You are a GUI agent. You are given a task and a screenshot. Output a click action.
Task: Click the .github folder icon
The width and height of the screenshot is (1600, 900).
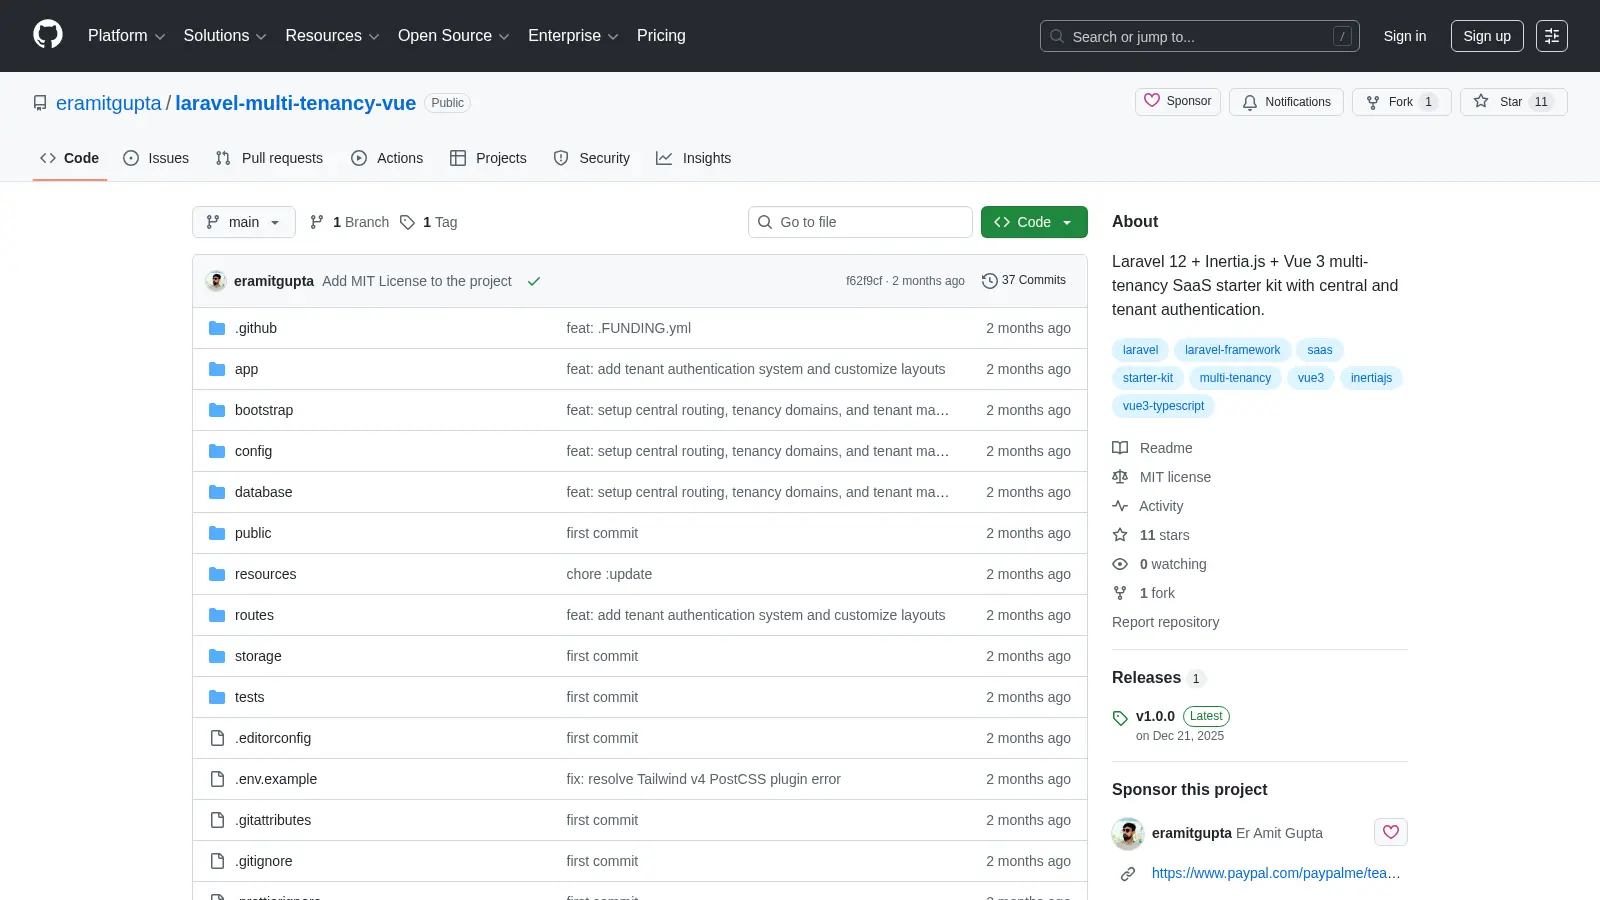coord(217,328)
